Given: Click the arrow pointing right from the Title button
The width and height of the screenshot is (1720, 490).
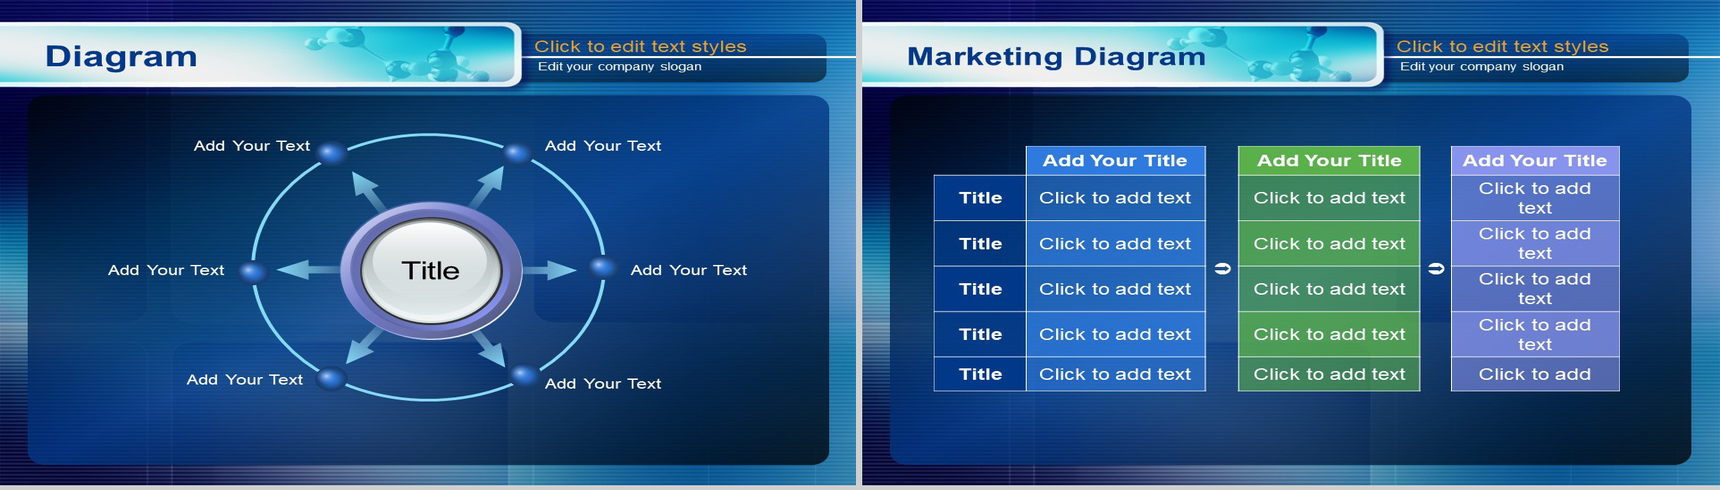Looking at the screenshot, I should [551, 270].
